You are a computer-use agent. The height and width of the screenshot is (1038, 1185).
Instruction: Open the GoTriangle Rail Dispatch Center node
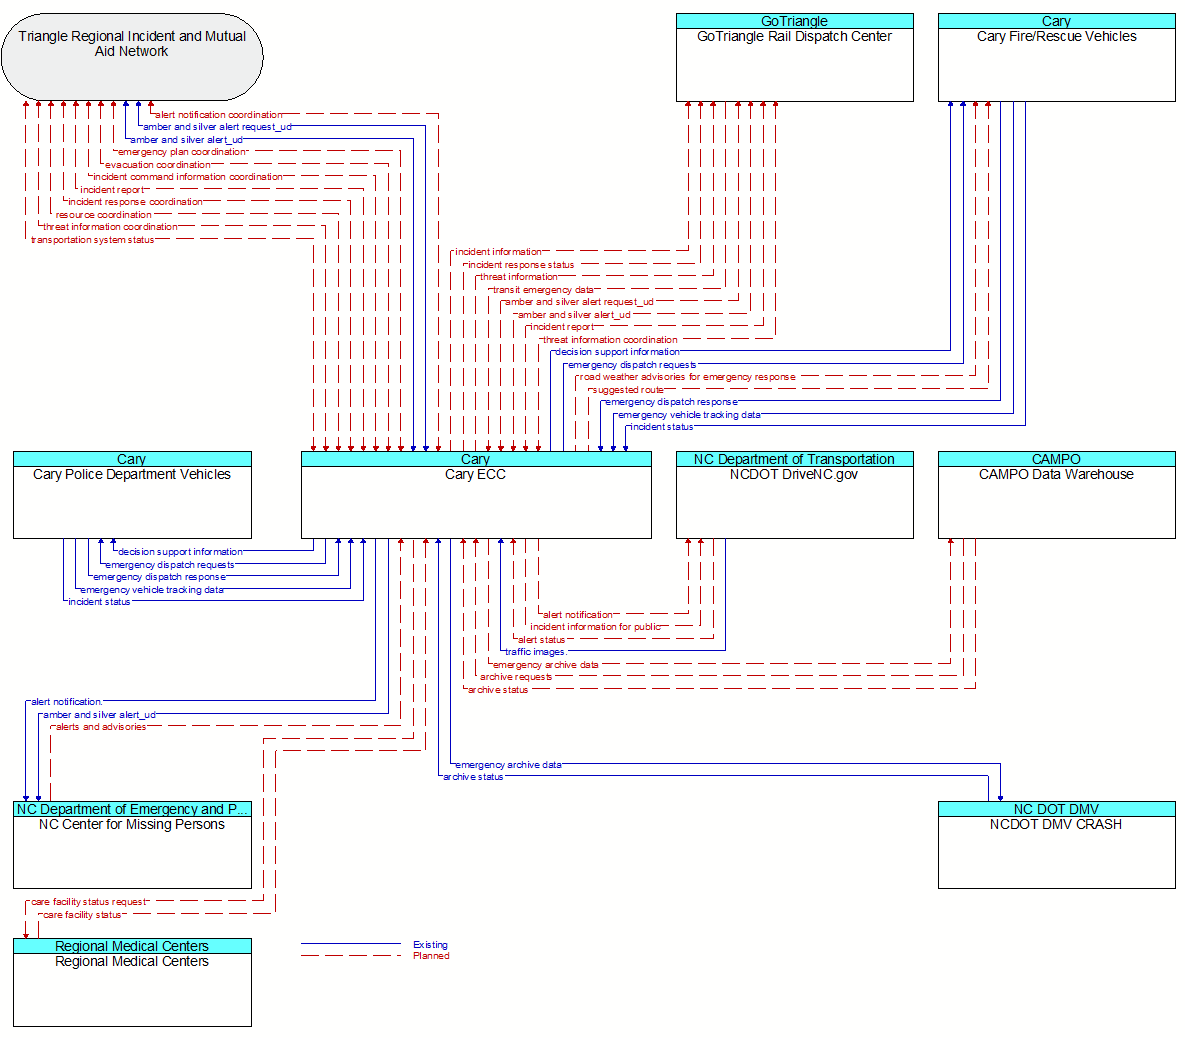coord(794,57)
